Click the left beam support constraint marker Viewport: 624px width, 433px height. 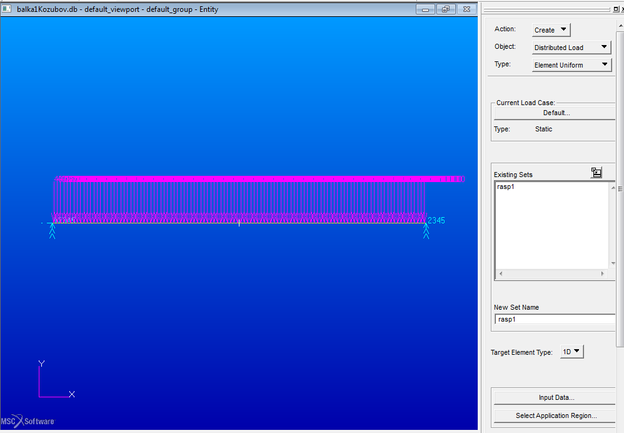pyautogui.click(x=52, y=229)
